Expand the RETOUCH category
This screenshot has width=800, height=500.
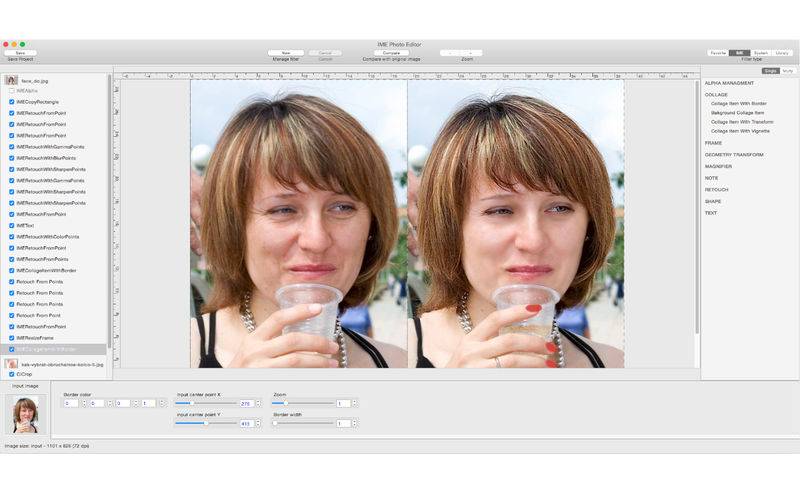pyautogui.click(x=716, y=190)
